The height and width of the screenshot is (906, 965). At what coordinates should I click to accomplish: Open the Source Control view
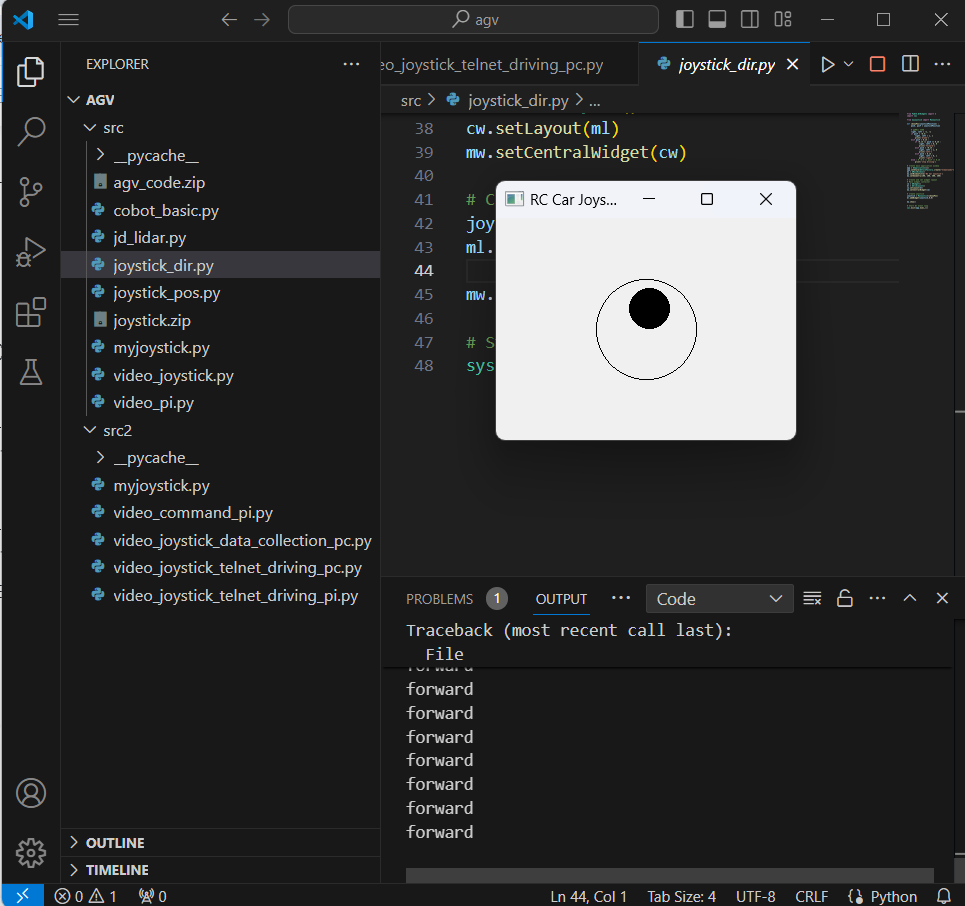[x=31, y=191]
